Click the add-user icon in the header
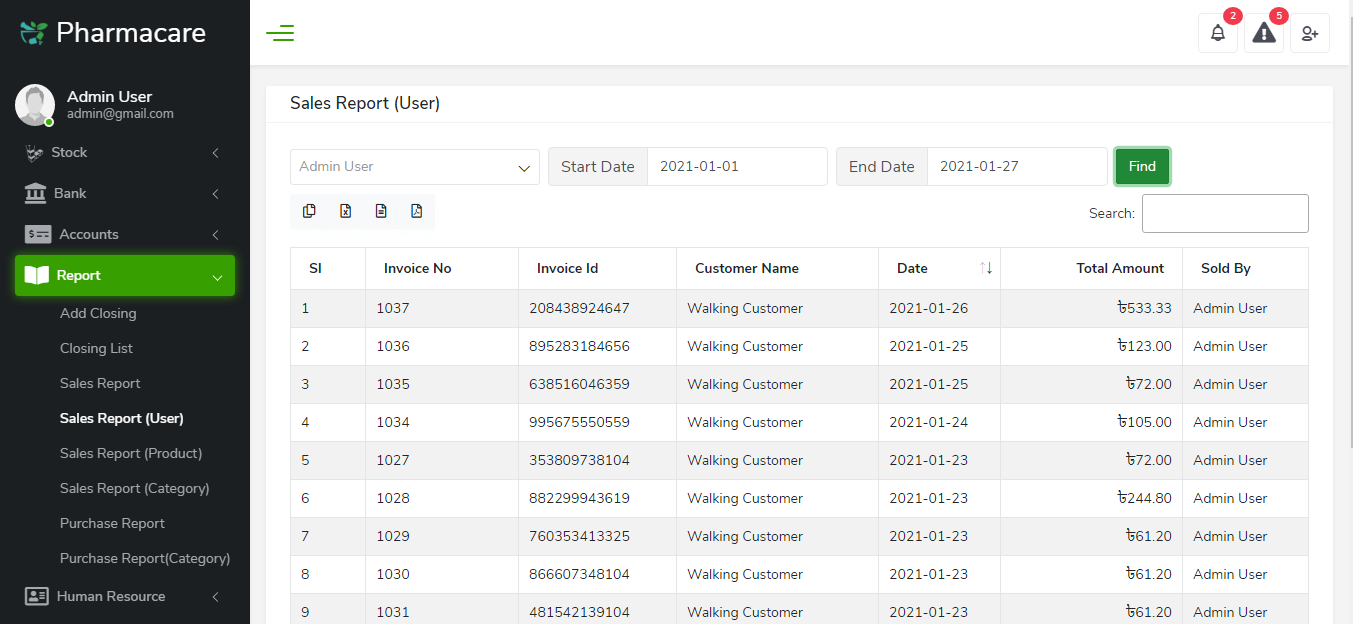The height and width of the screenshot is (624, 1353). click(x=1309, y=33)
